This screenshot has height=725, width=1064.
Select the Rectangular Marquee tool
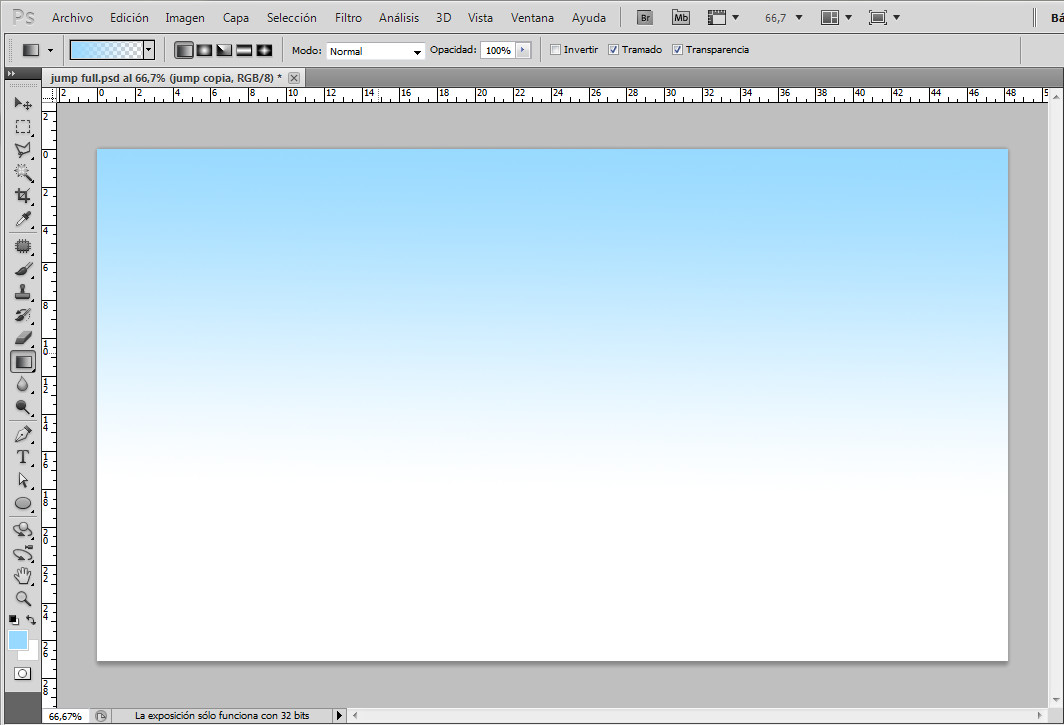coord(23,127)
